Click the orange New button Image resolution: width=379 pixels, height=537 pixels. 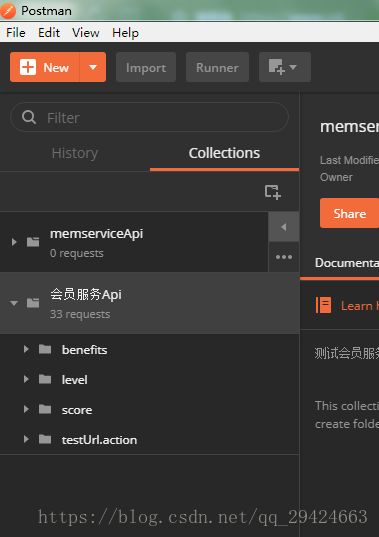(x=45, y=67)
